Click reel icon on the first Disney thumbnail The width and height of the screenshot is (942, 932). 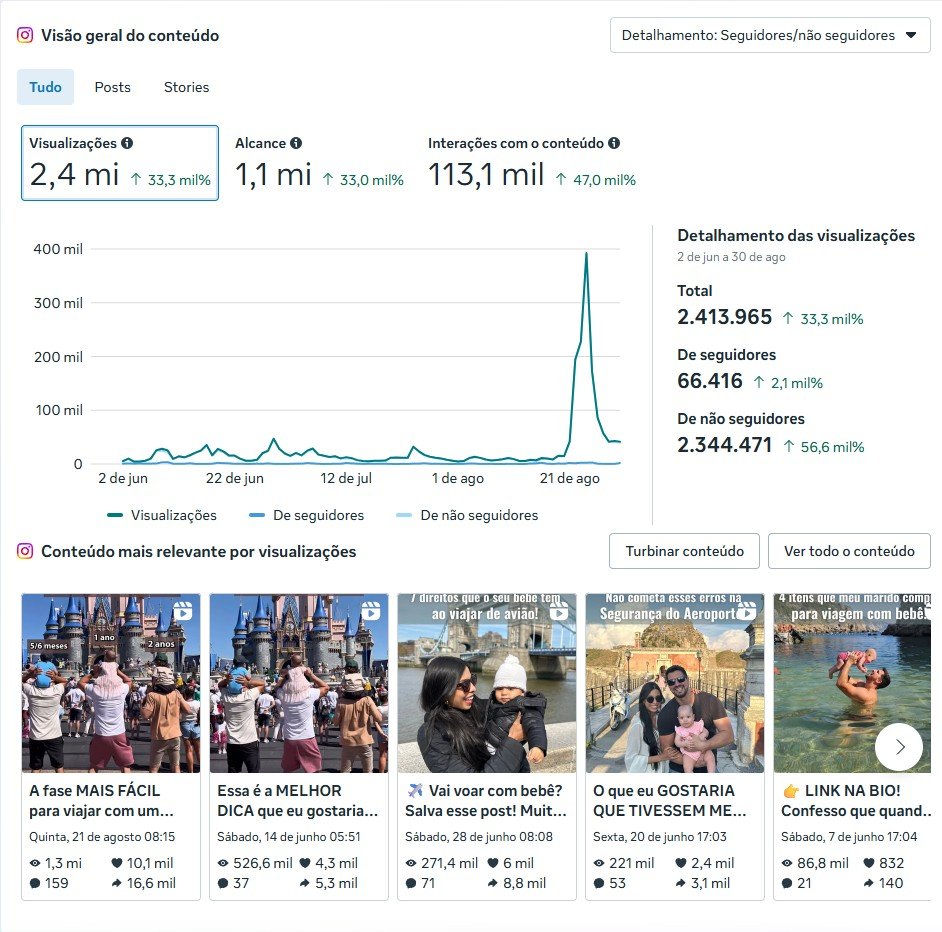[183, 611]
